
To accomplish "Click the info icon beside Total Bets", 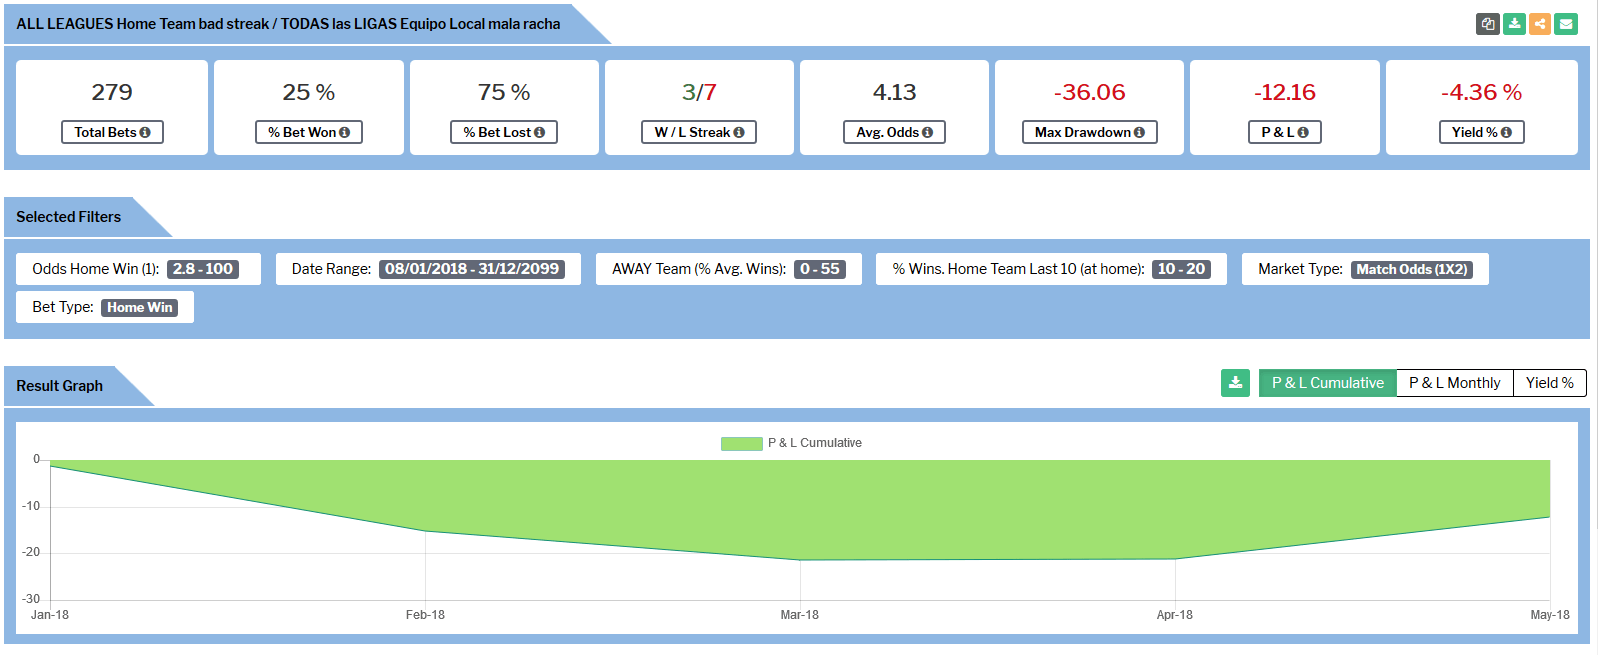I will coord(145,132).
